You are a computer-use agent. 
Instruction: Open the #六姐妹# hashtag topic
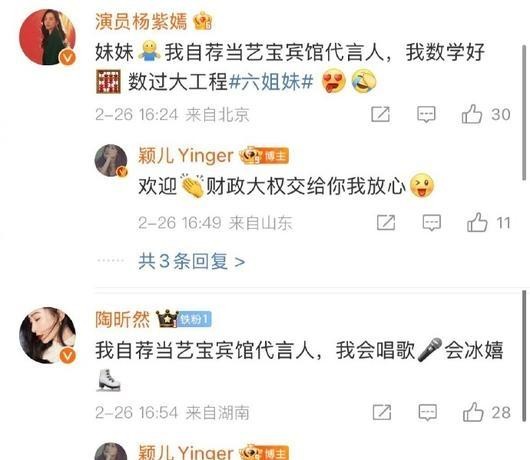tap(271, 81)
